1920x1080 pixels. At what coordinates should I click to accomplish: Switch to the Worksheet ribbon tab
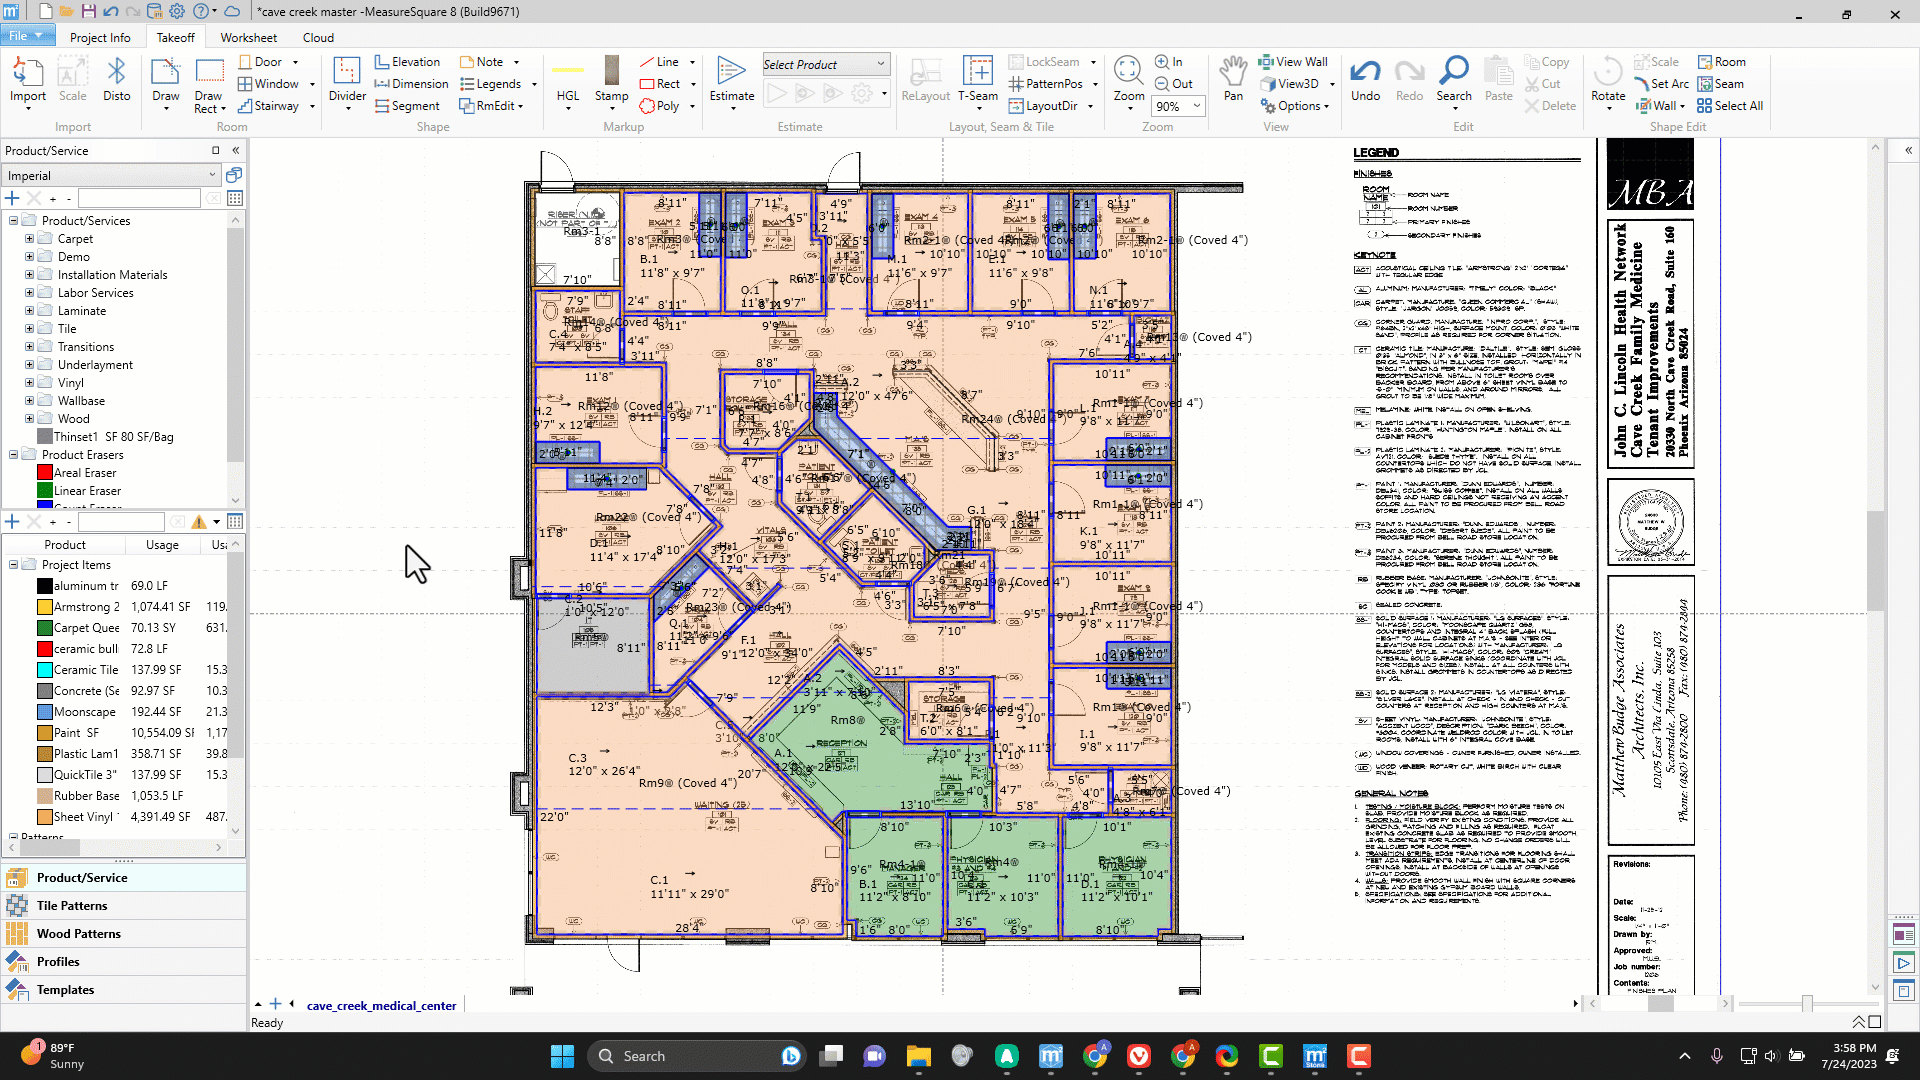coord(248,38)
